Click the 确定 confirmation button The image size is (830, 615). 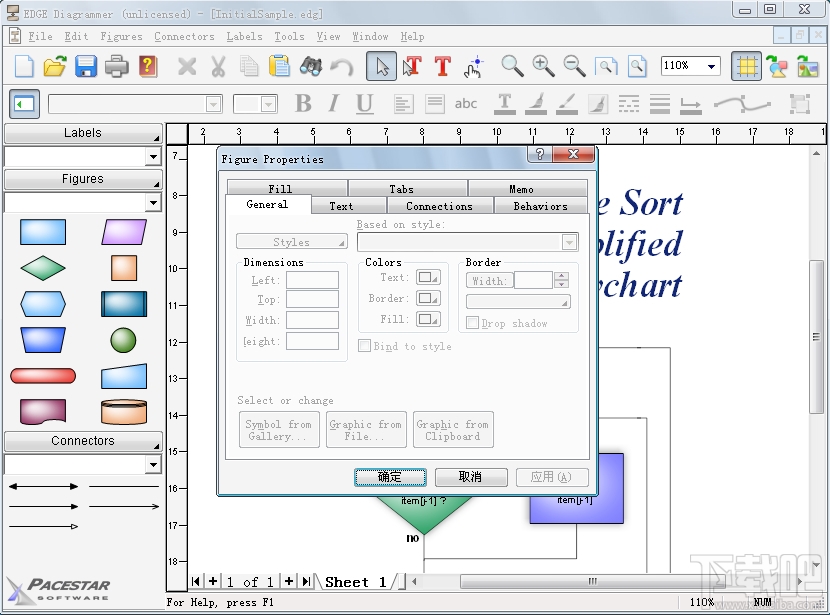point(389,477)
